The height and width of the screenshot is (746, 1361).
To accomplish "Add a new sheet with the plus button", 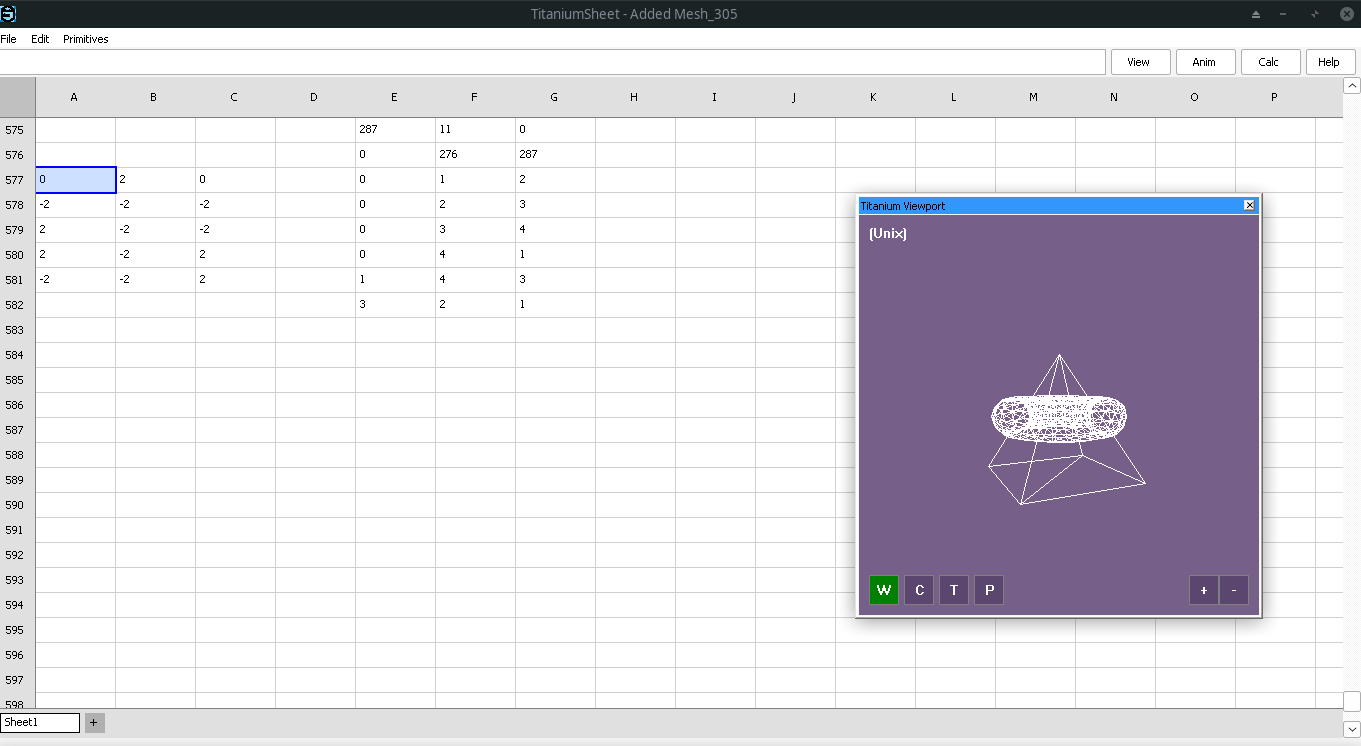I will point(94,722).
